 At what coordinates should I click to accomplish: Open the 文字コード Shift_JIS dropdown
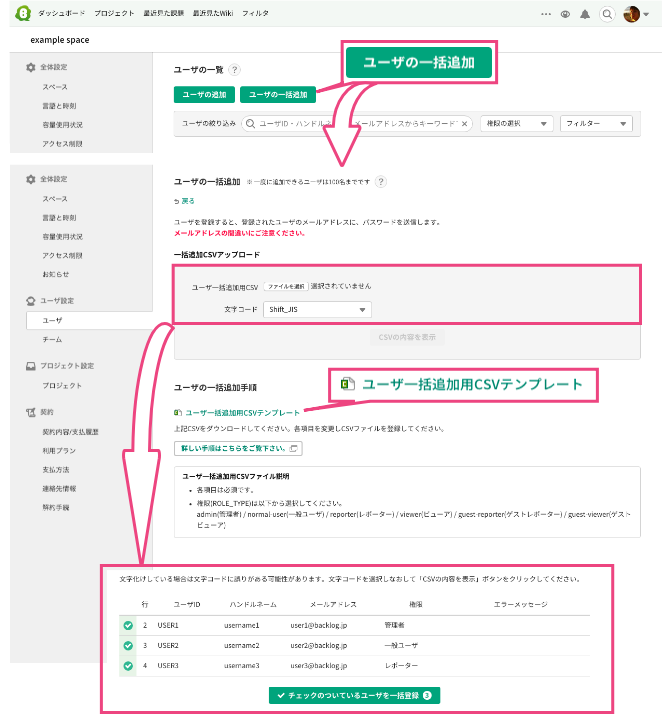[317, 310]
